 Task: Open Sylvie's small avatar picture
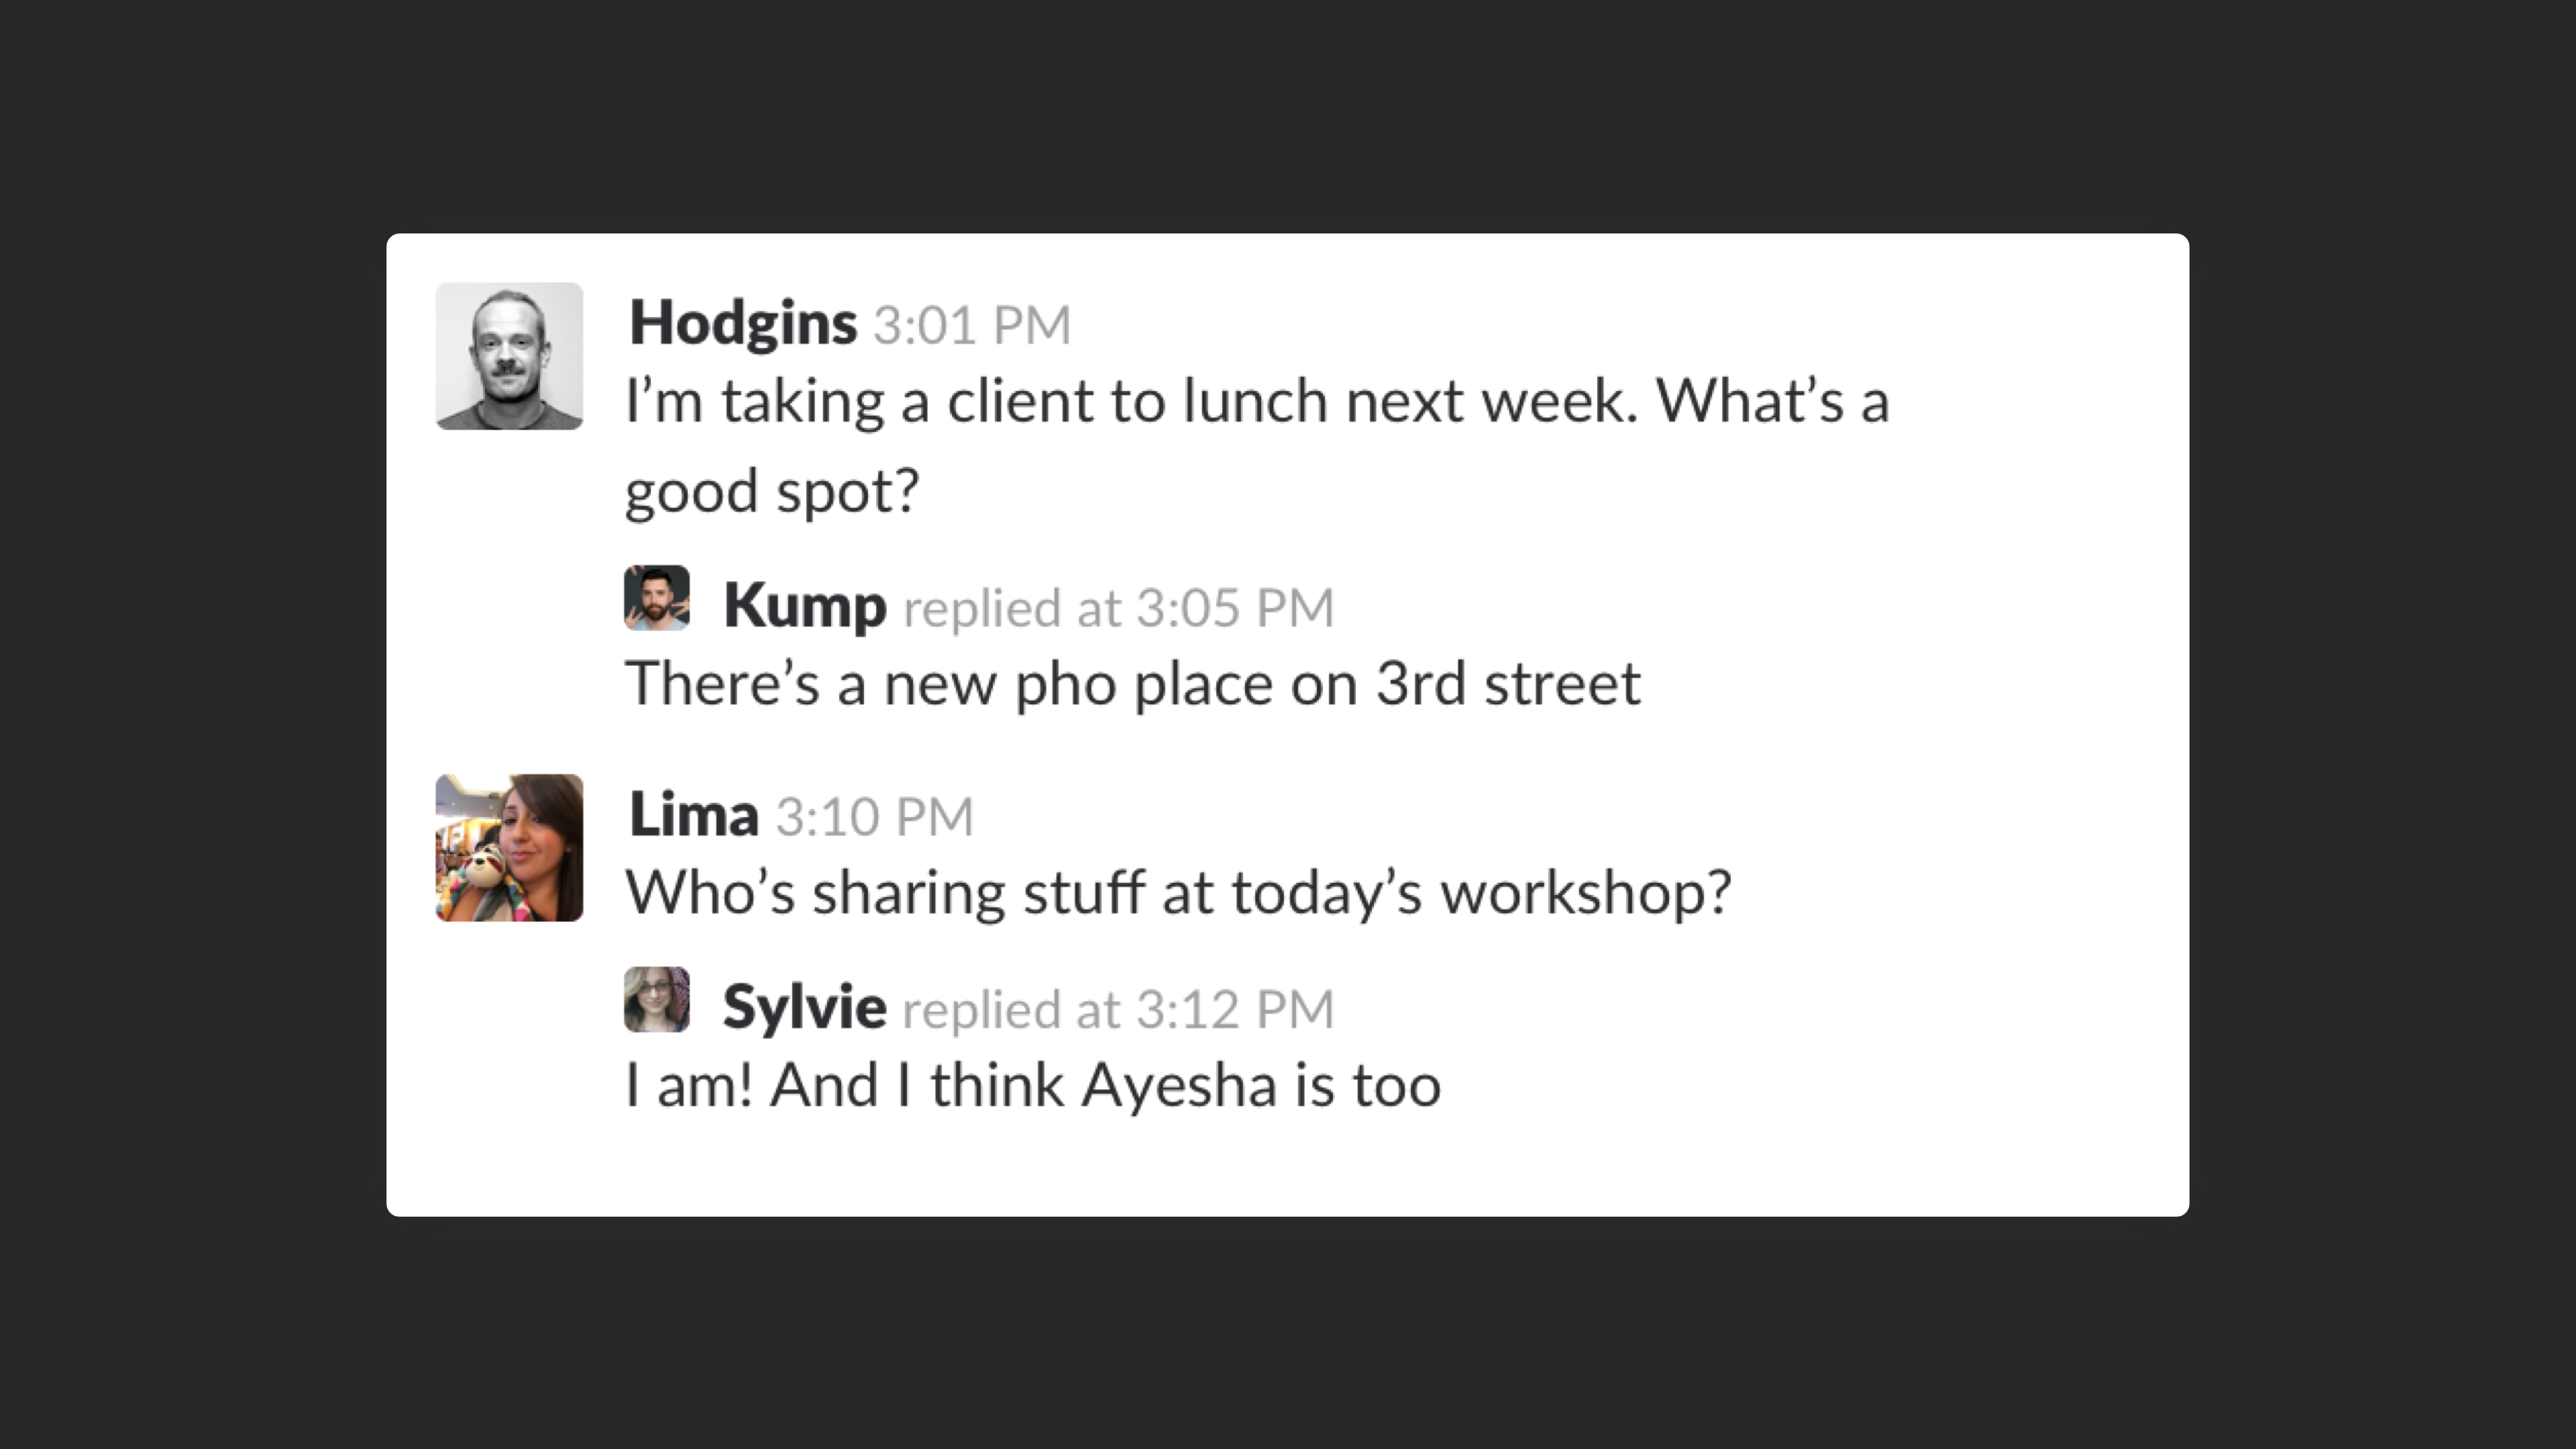(x=657, y=999)
